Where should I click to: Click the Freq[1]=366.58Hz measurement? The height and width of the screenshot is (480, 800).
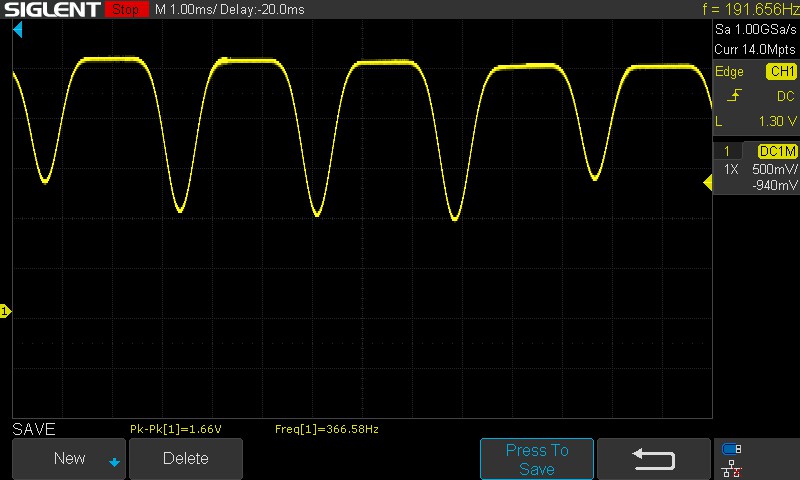[x=327, y=429]
